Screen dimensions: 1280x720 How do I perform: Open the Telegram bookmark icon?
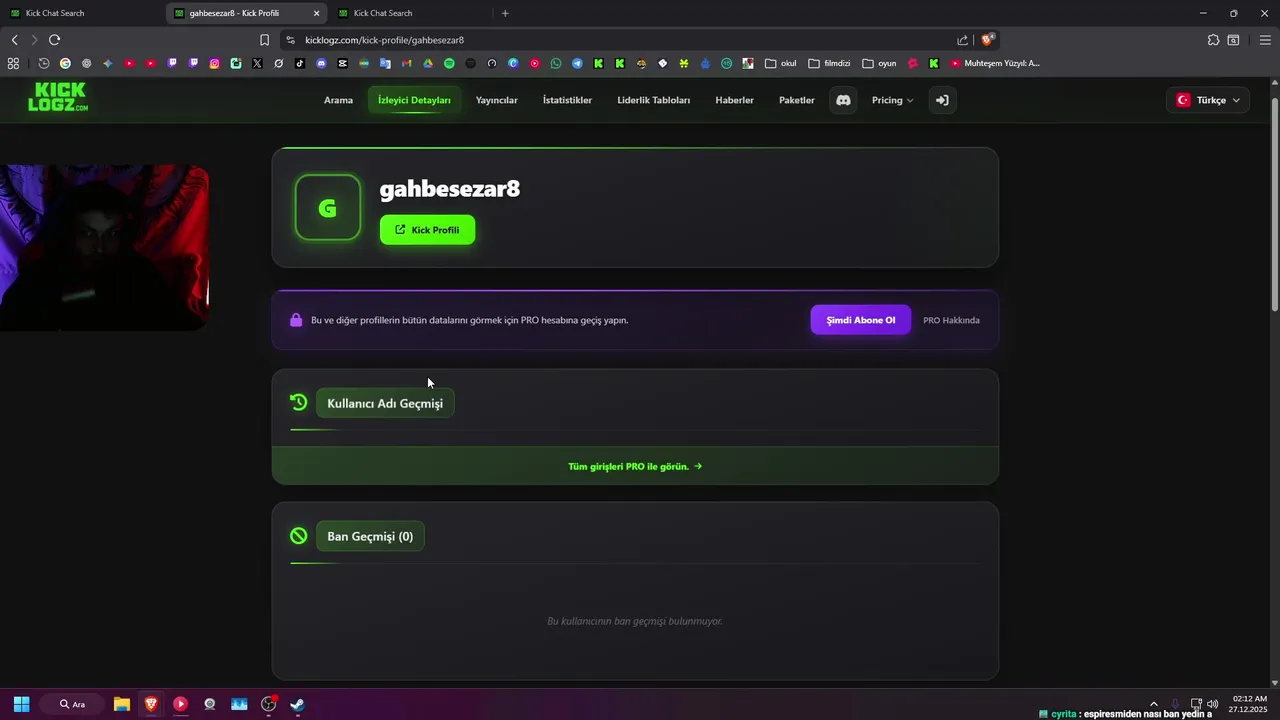(x=577, y=63)
